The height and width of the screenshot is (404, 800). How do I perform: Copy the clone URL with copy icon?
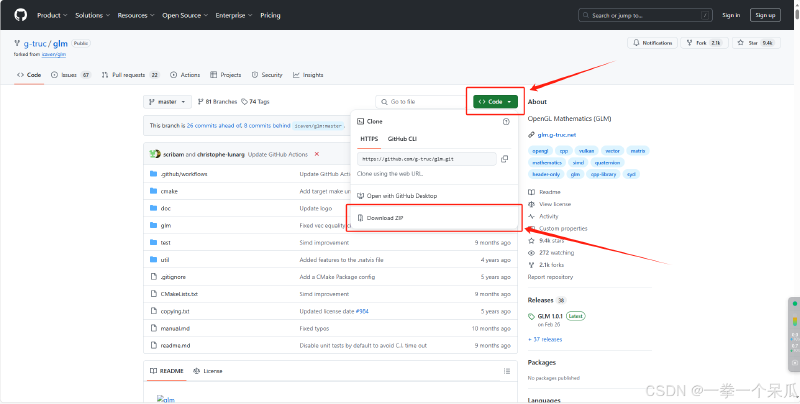coord(505,159)
